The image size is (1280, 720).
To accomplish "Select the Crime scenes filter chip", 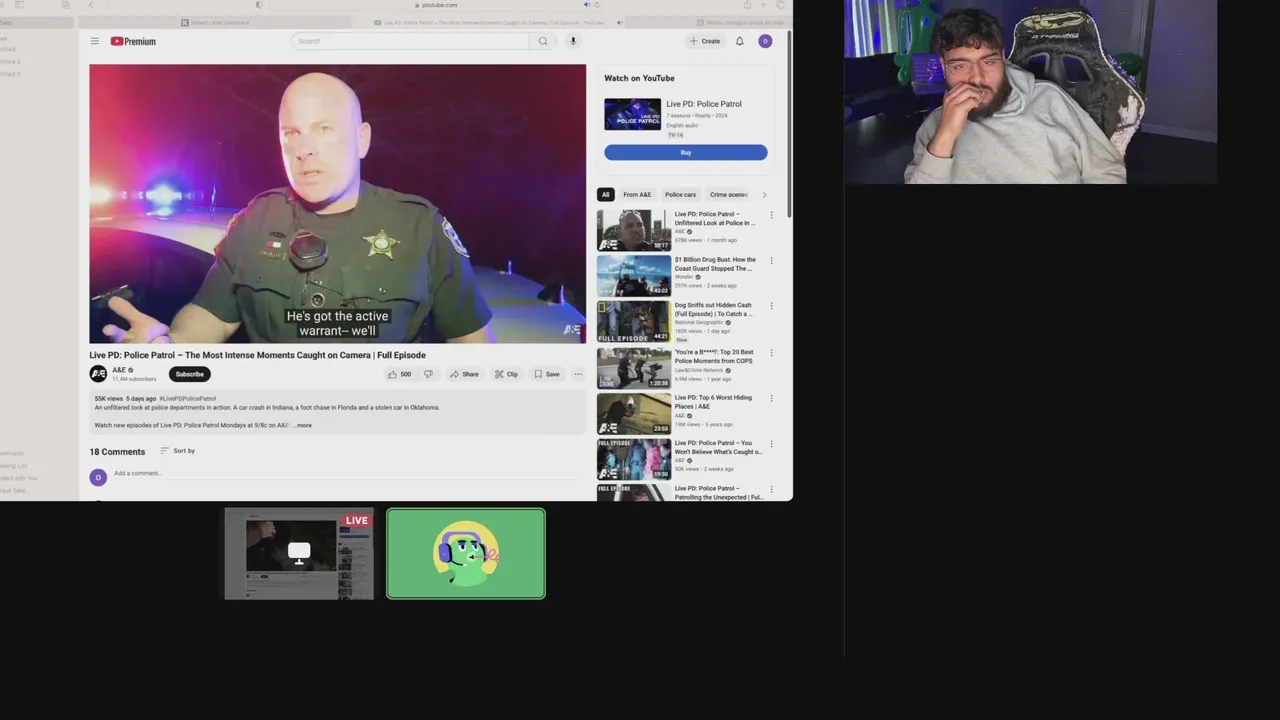I will (x=728, y=195).
